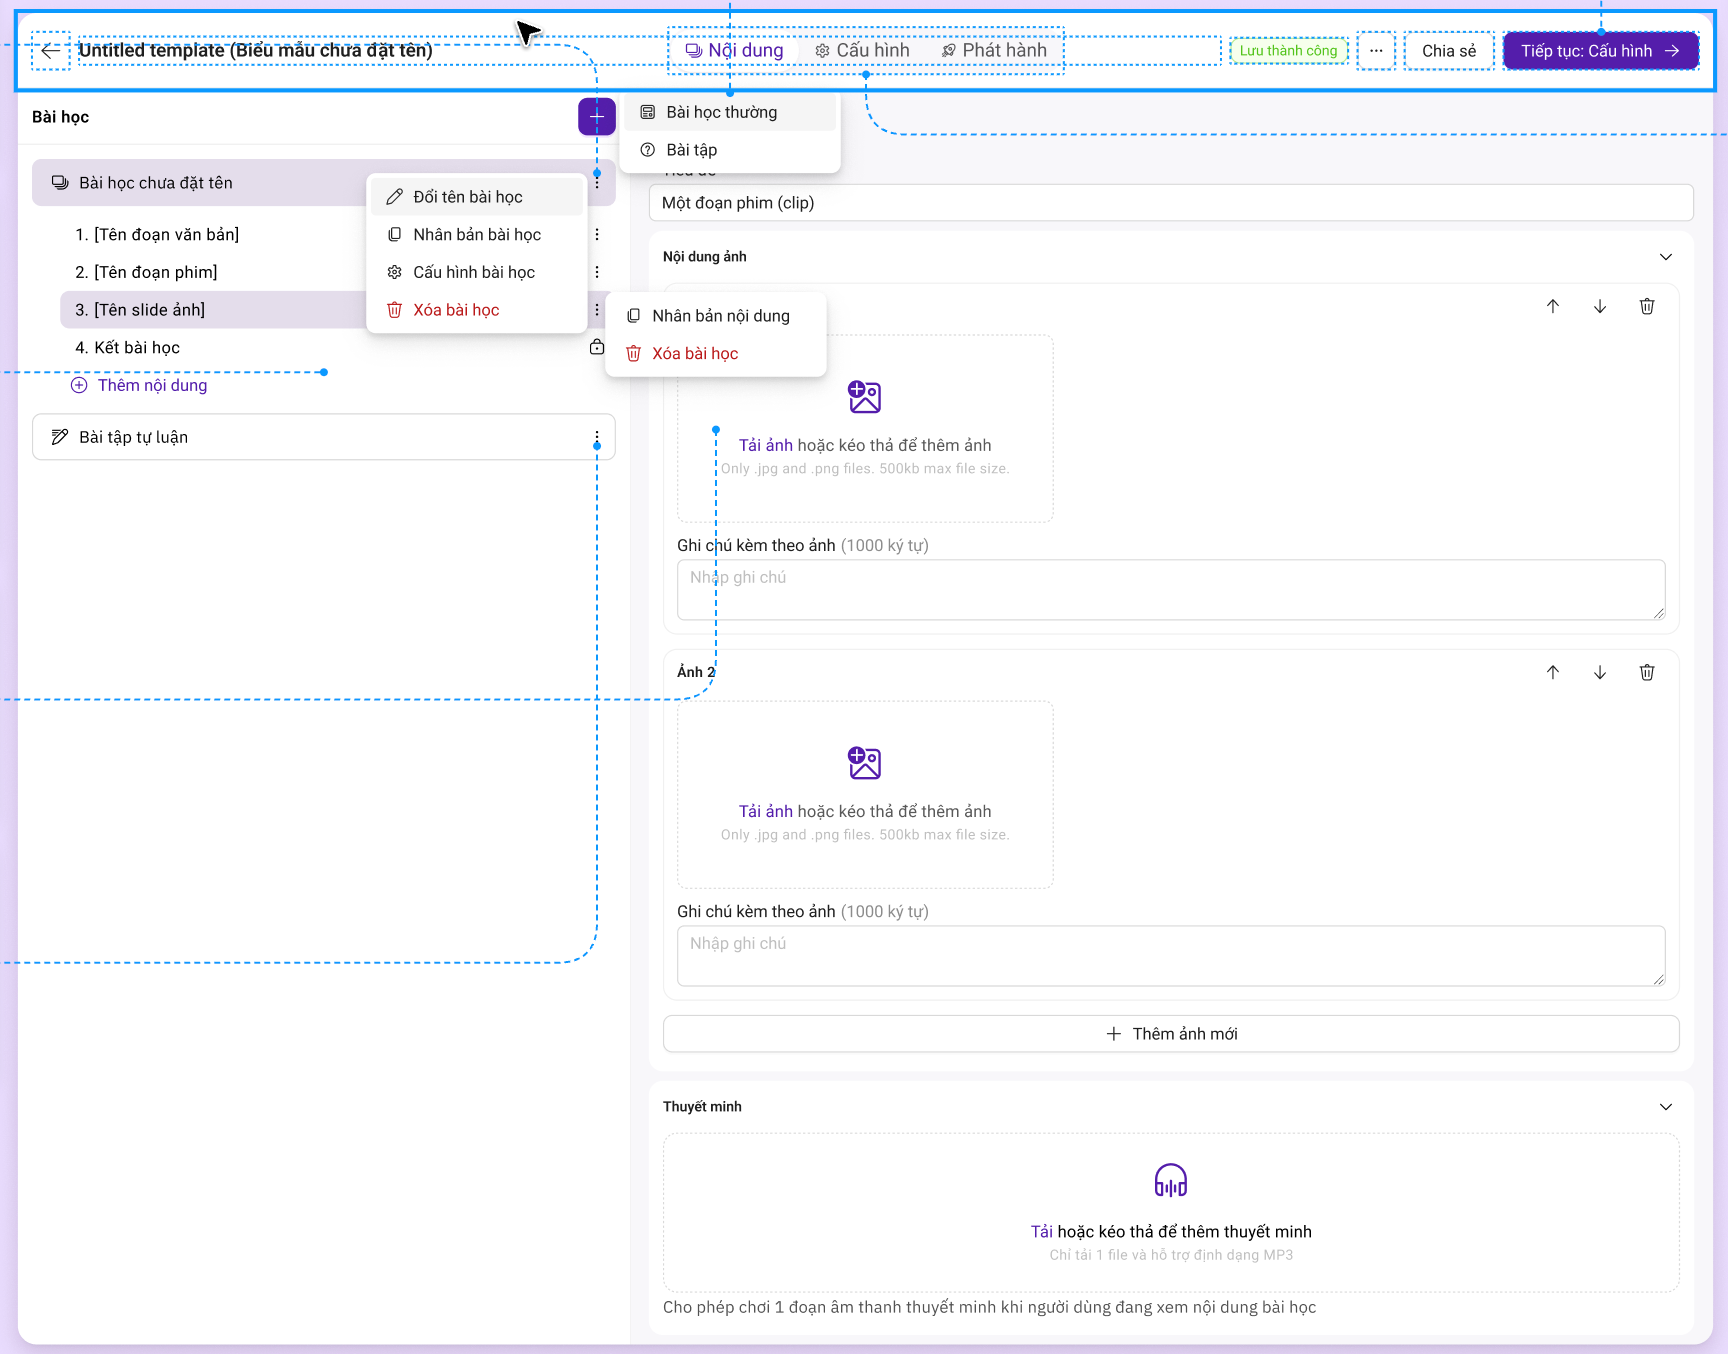Select 2. [Tên đoạn phim] item
The image size is (1728, 1354).
pos(146,272)
